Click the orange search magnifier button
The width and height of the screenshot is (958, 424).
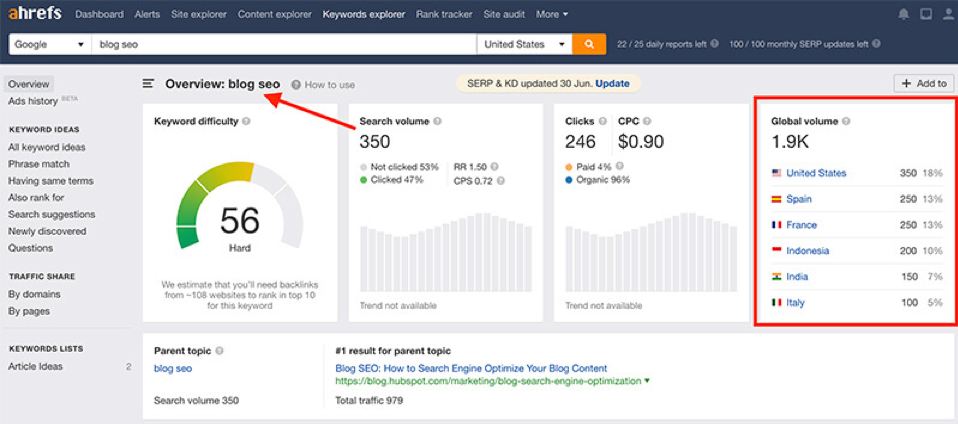[x=589, y=44]
